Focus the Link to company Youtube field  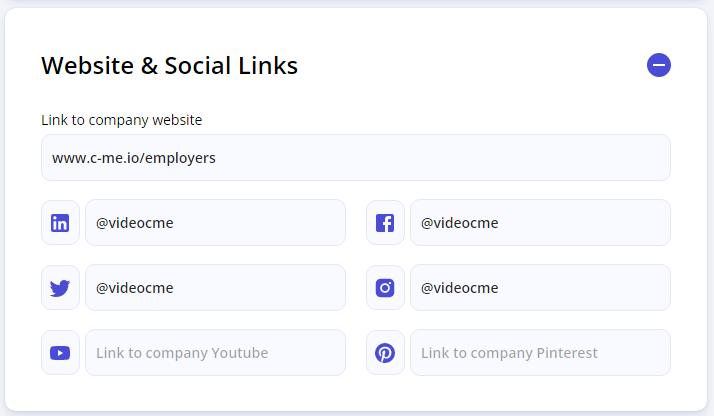[x=215, y=353]
